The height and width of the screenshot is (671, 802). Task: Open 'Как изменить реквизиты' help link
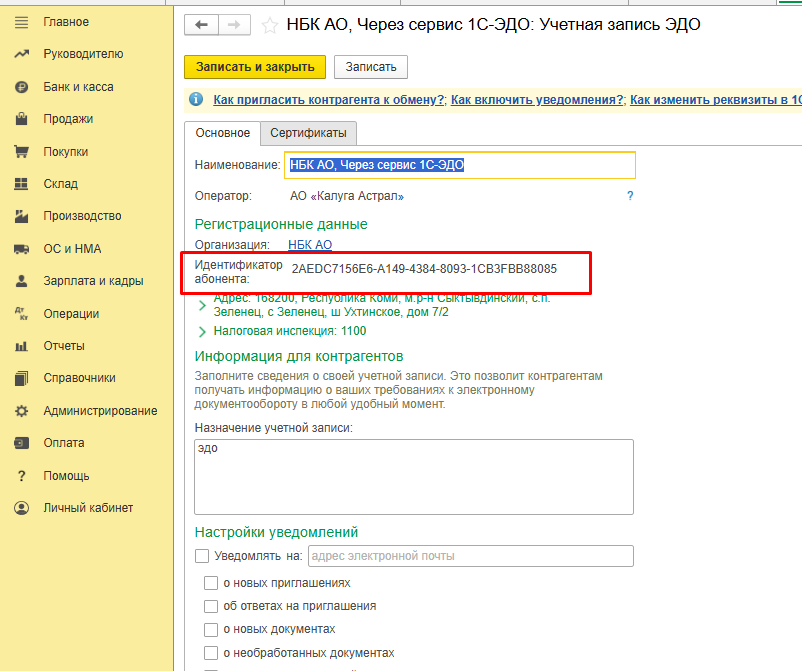tap(716, 100)
